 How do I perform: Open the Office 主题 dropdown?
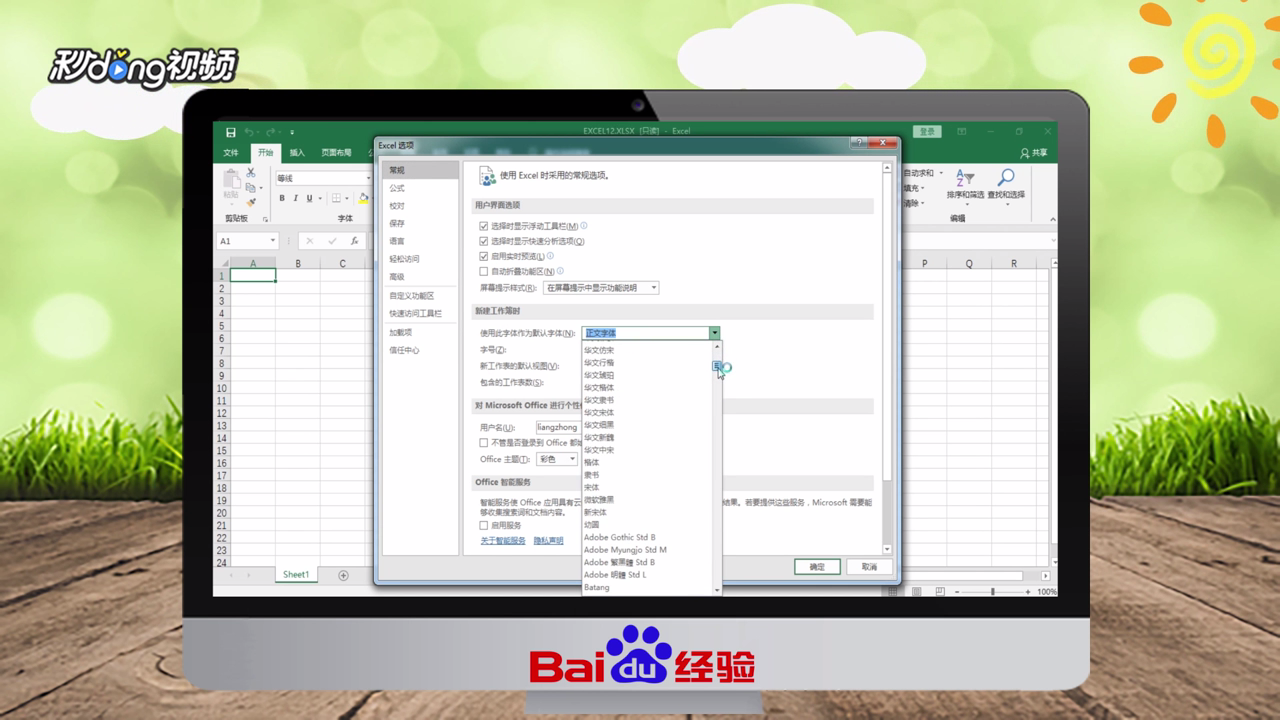(x=557, y=459)
